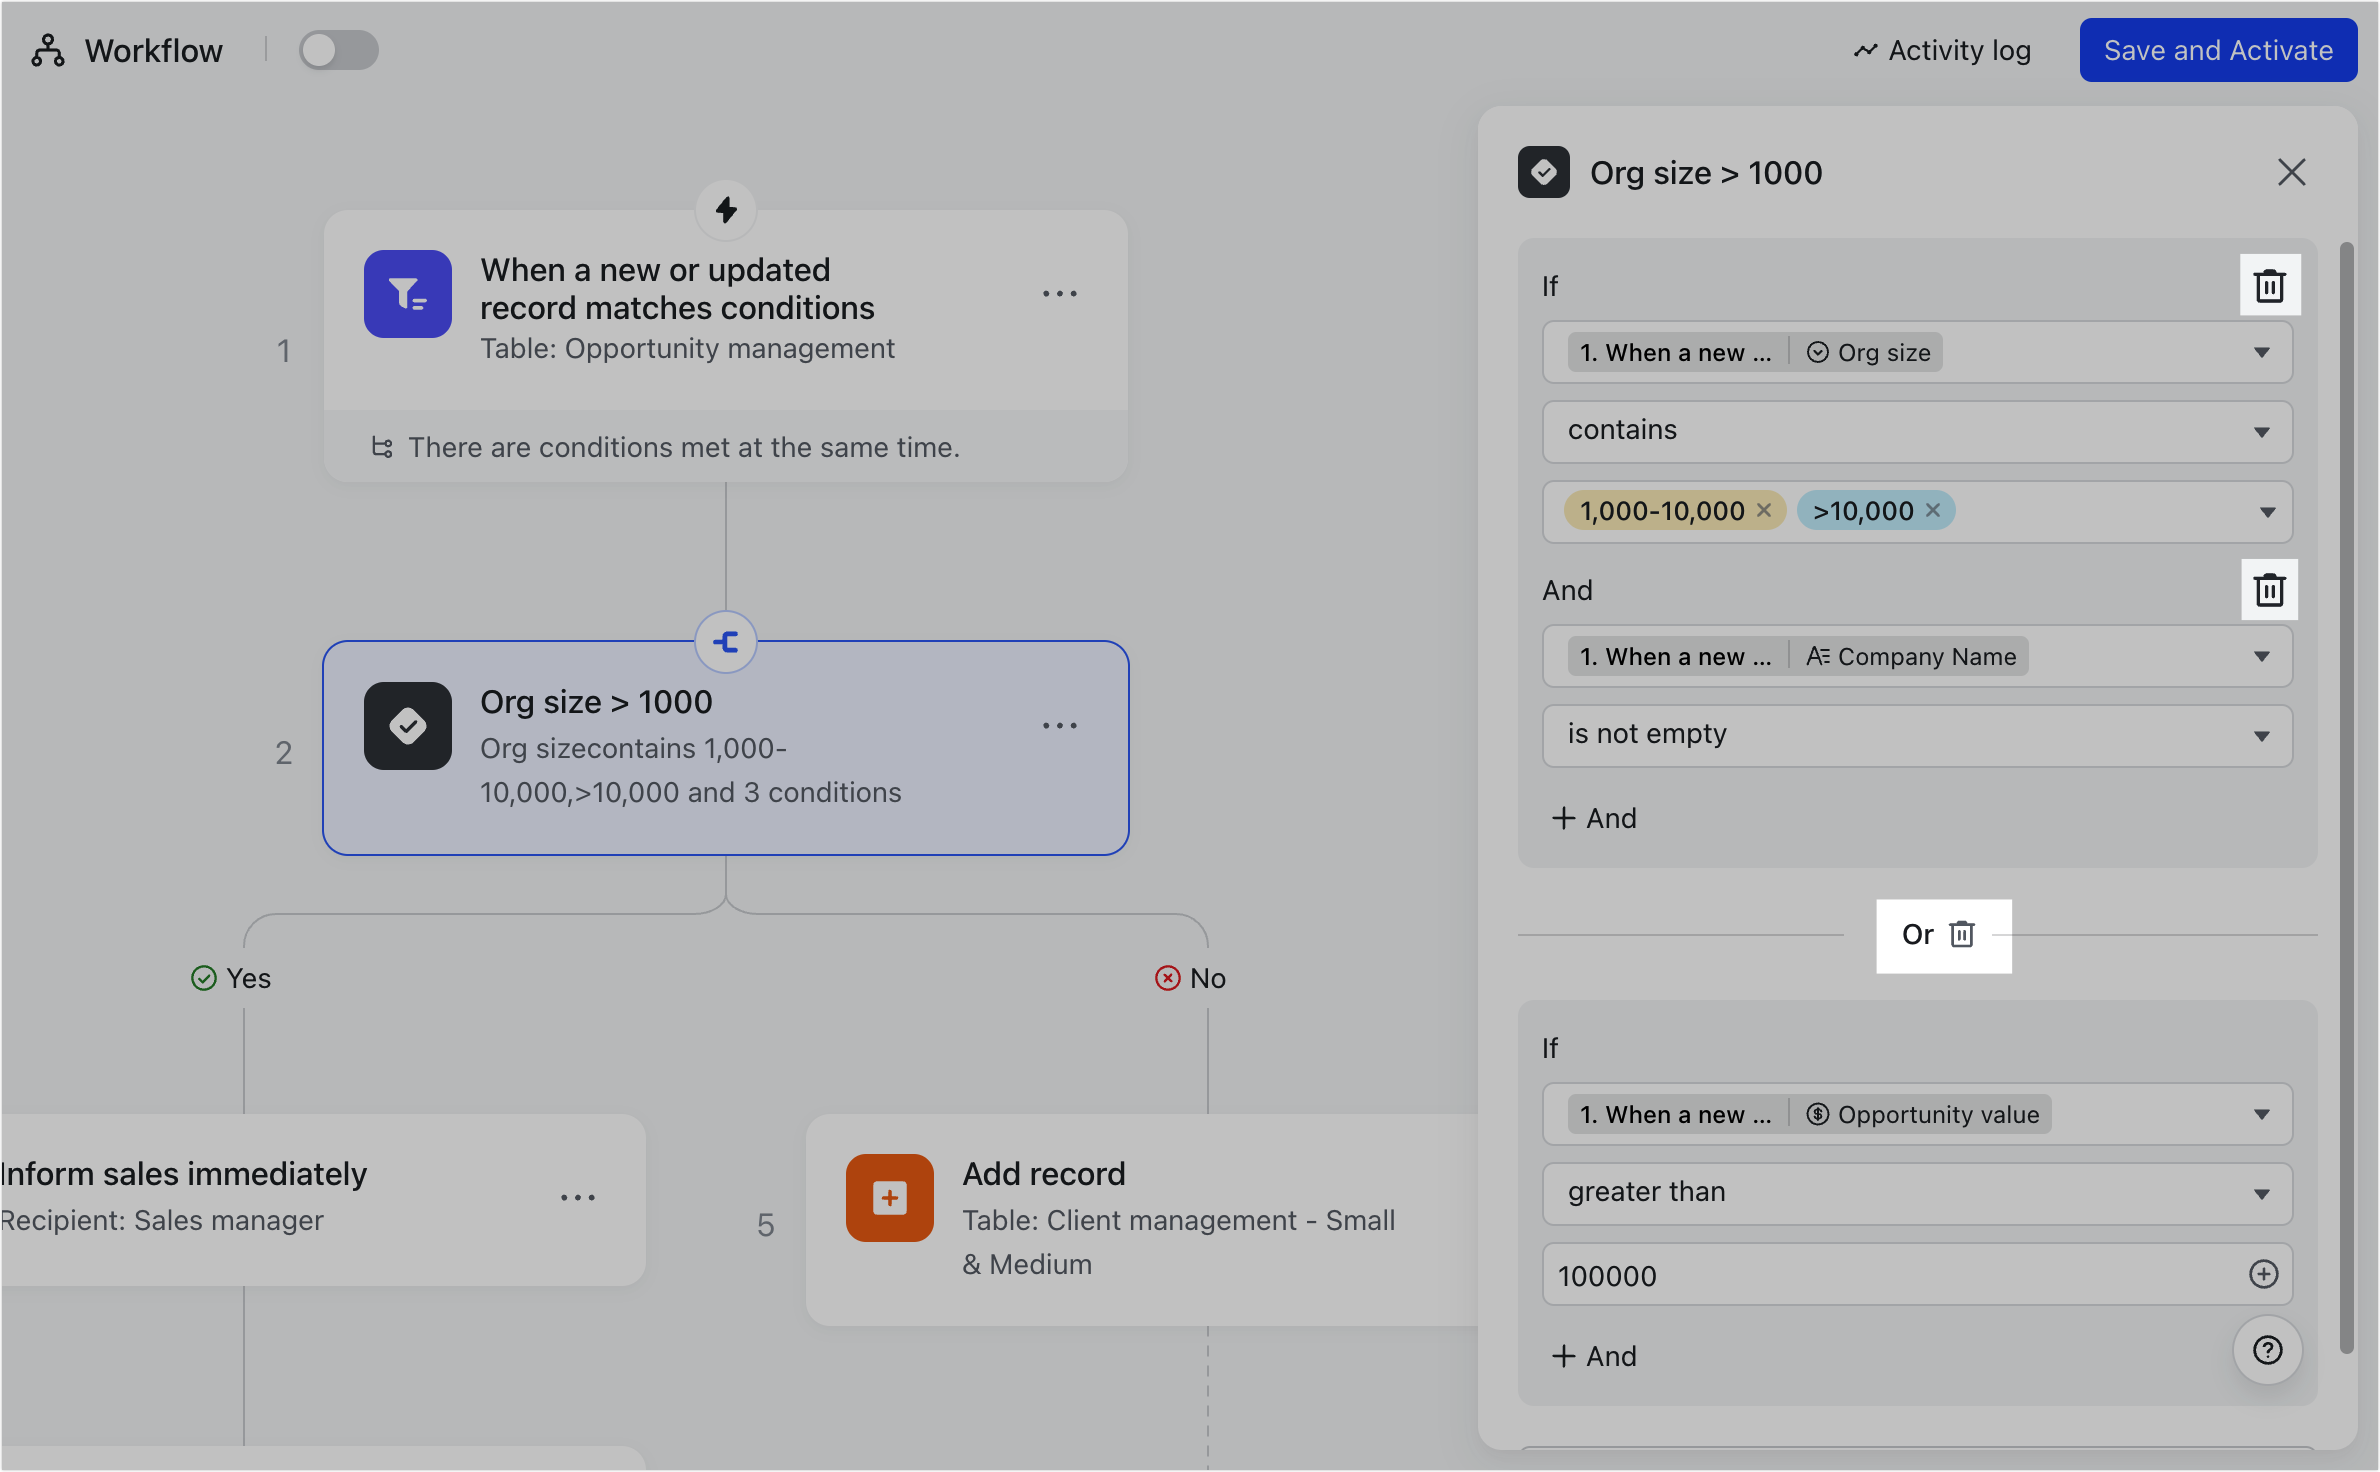Delete the Company Name condition with the trash icon
2380x1472 pixels.
click(2268, 590)
